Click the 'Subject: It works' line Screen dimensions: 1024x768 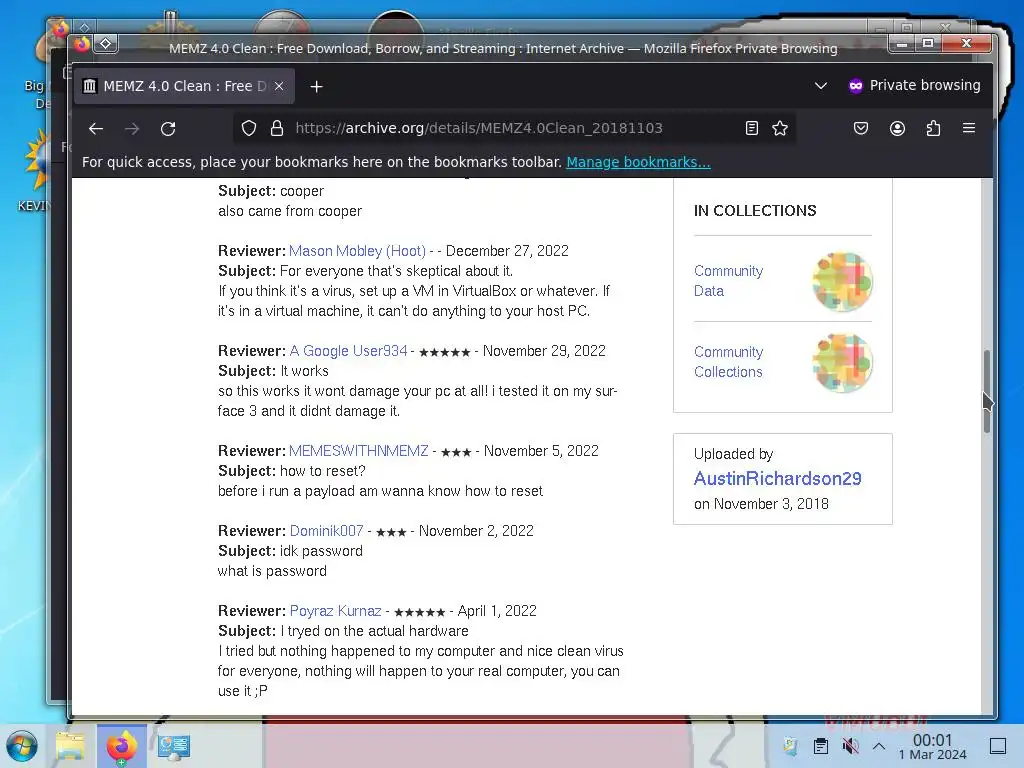(x=273, y=371)
